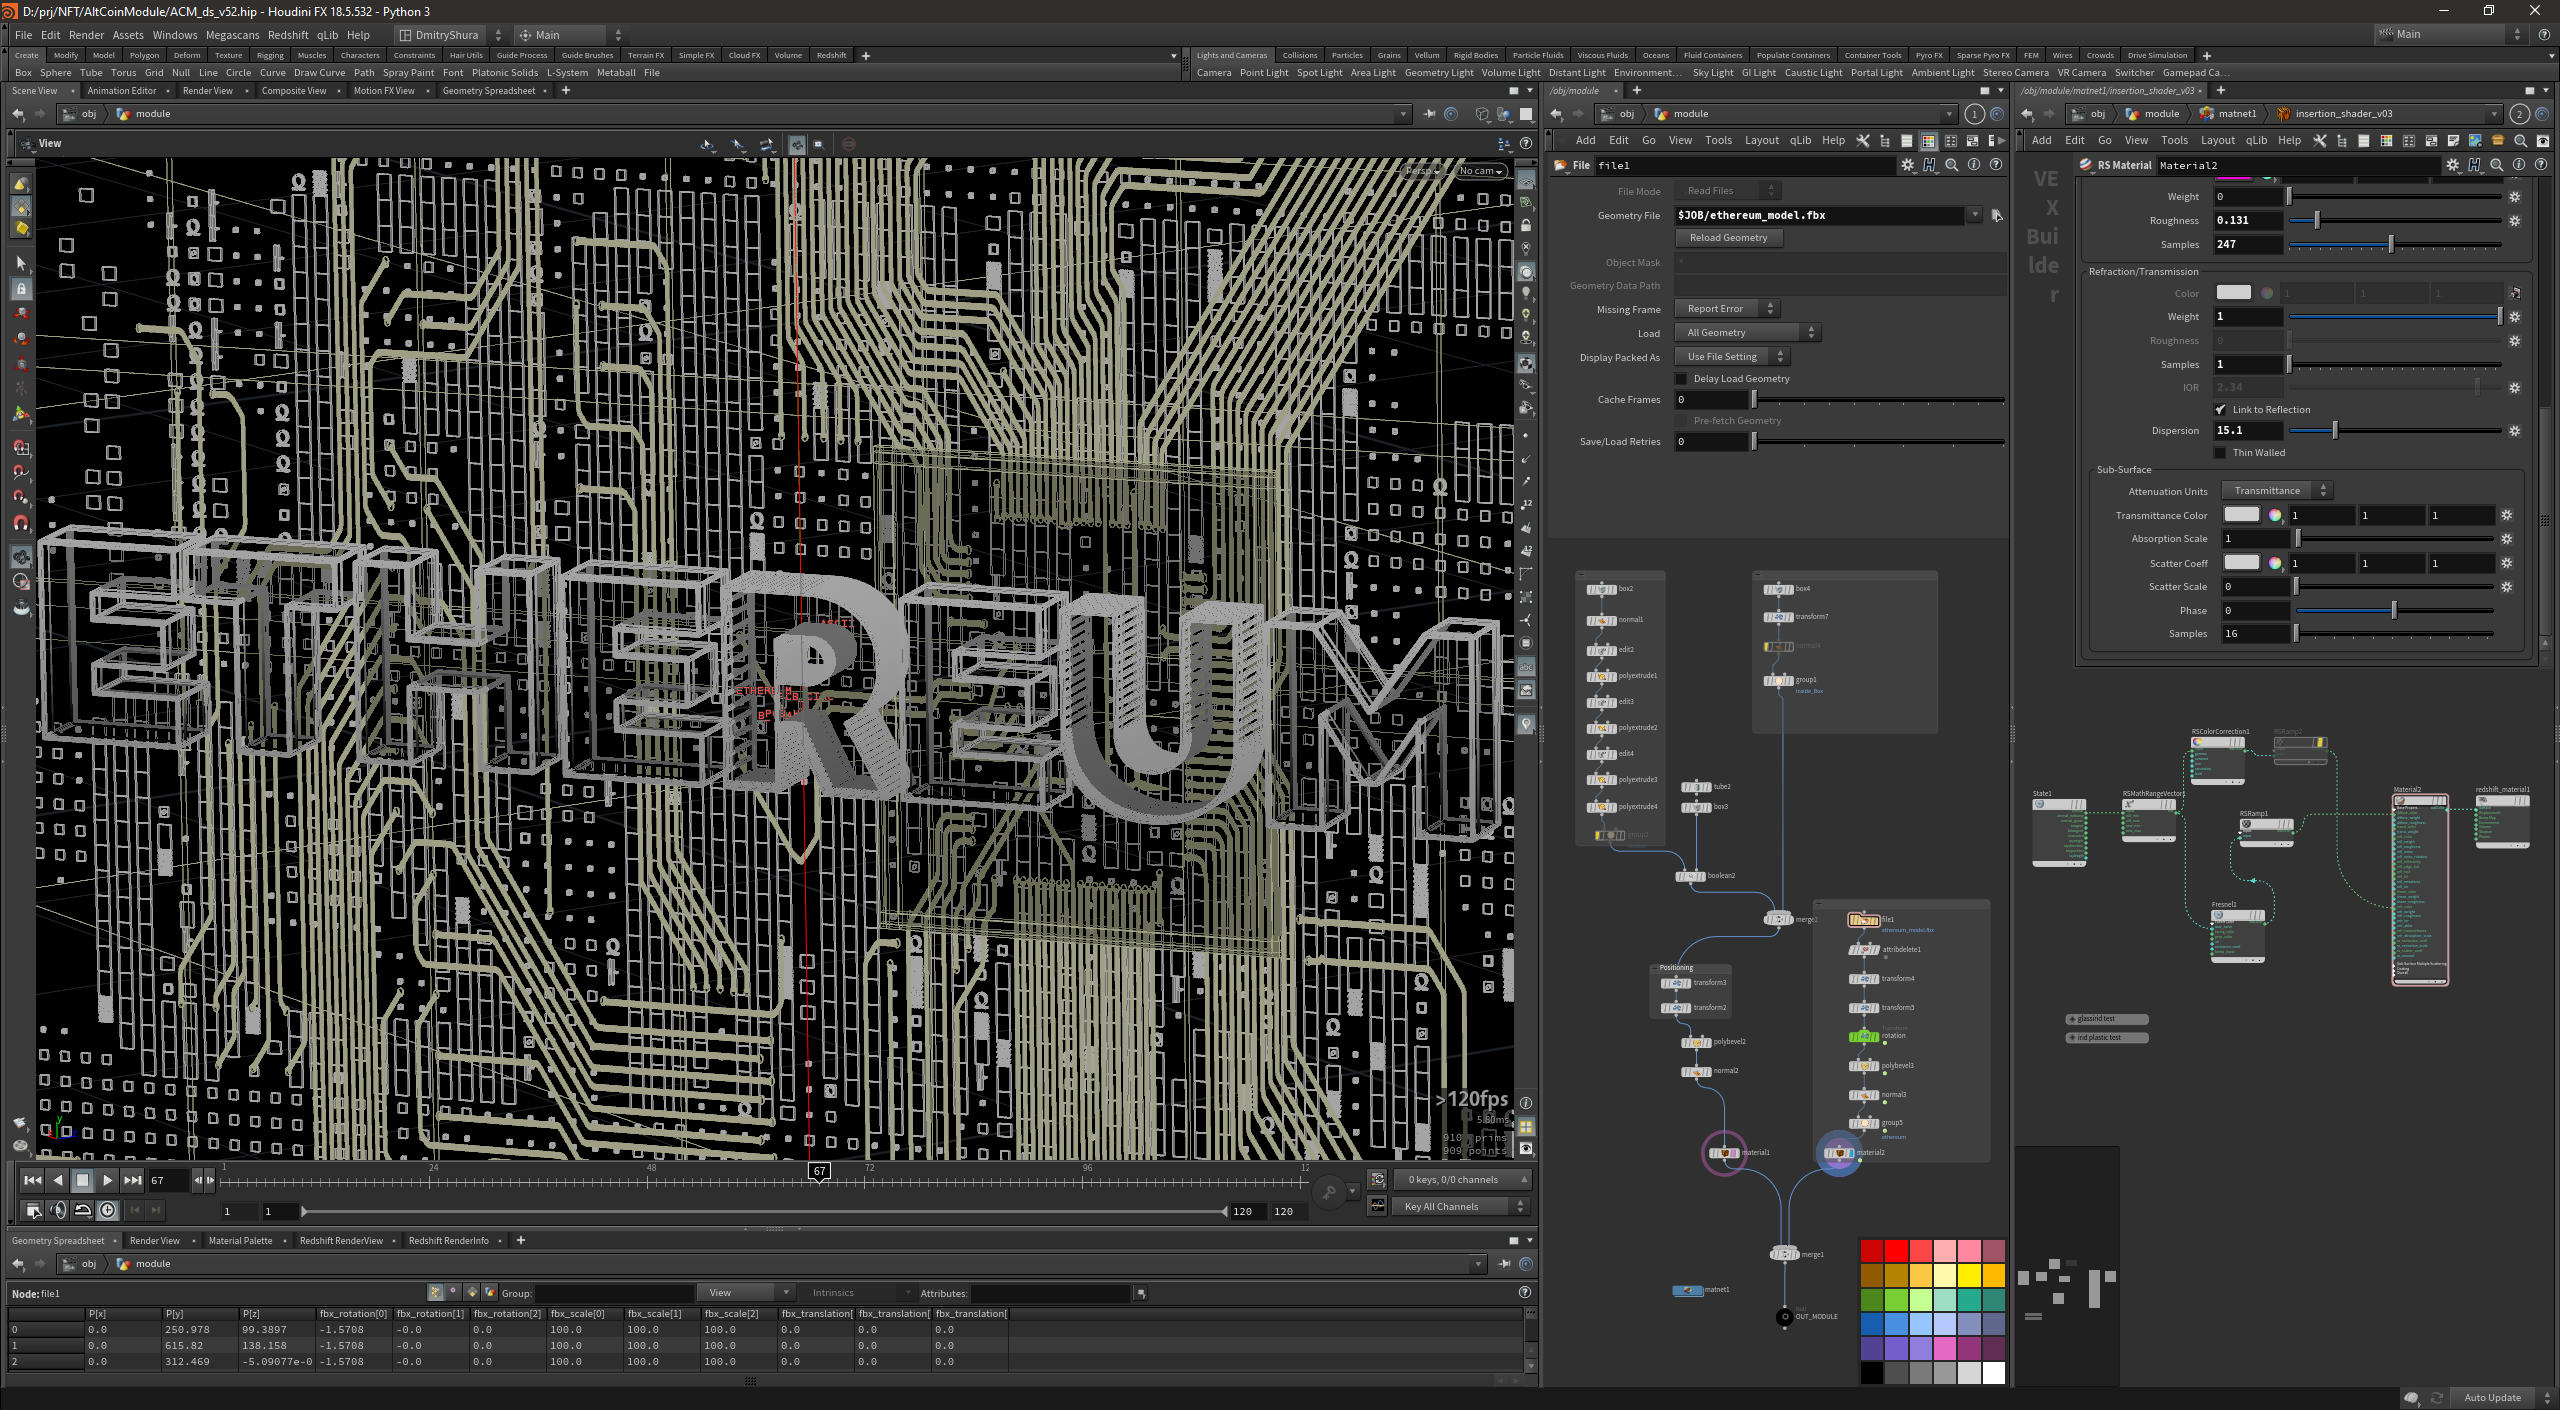This screenshot has height=1410, width=2560.
Task: Switch to Geometry Spreadsheet tab at top
Action: pyautogui.click(x=489, y=91)
